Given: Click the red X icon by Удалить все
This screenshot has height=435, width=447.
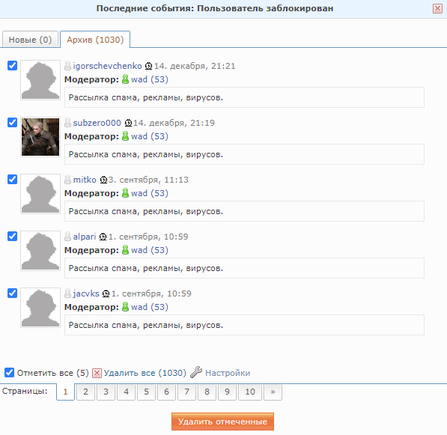Looking at the screenshot, I should [x=97, y=373].
